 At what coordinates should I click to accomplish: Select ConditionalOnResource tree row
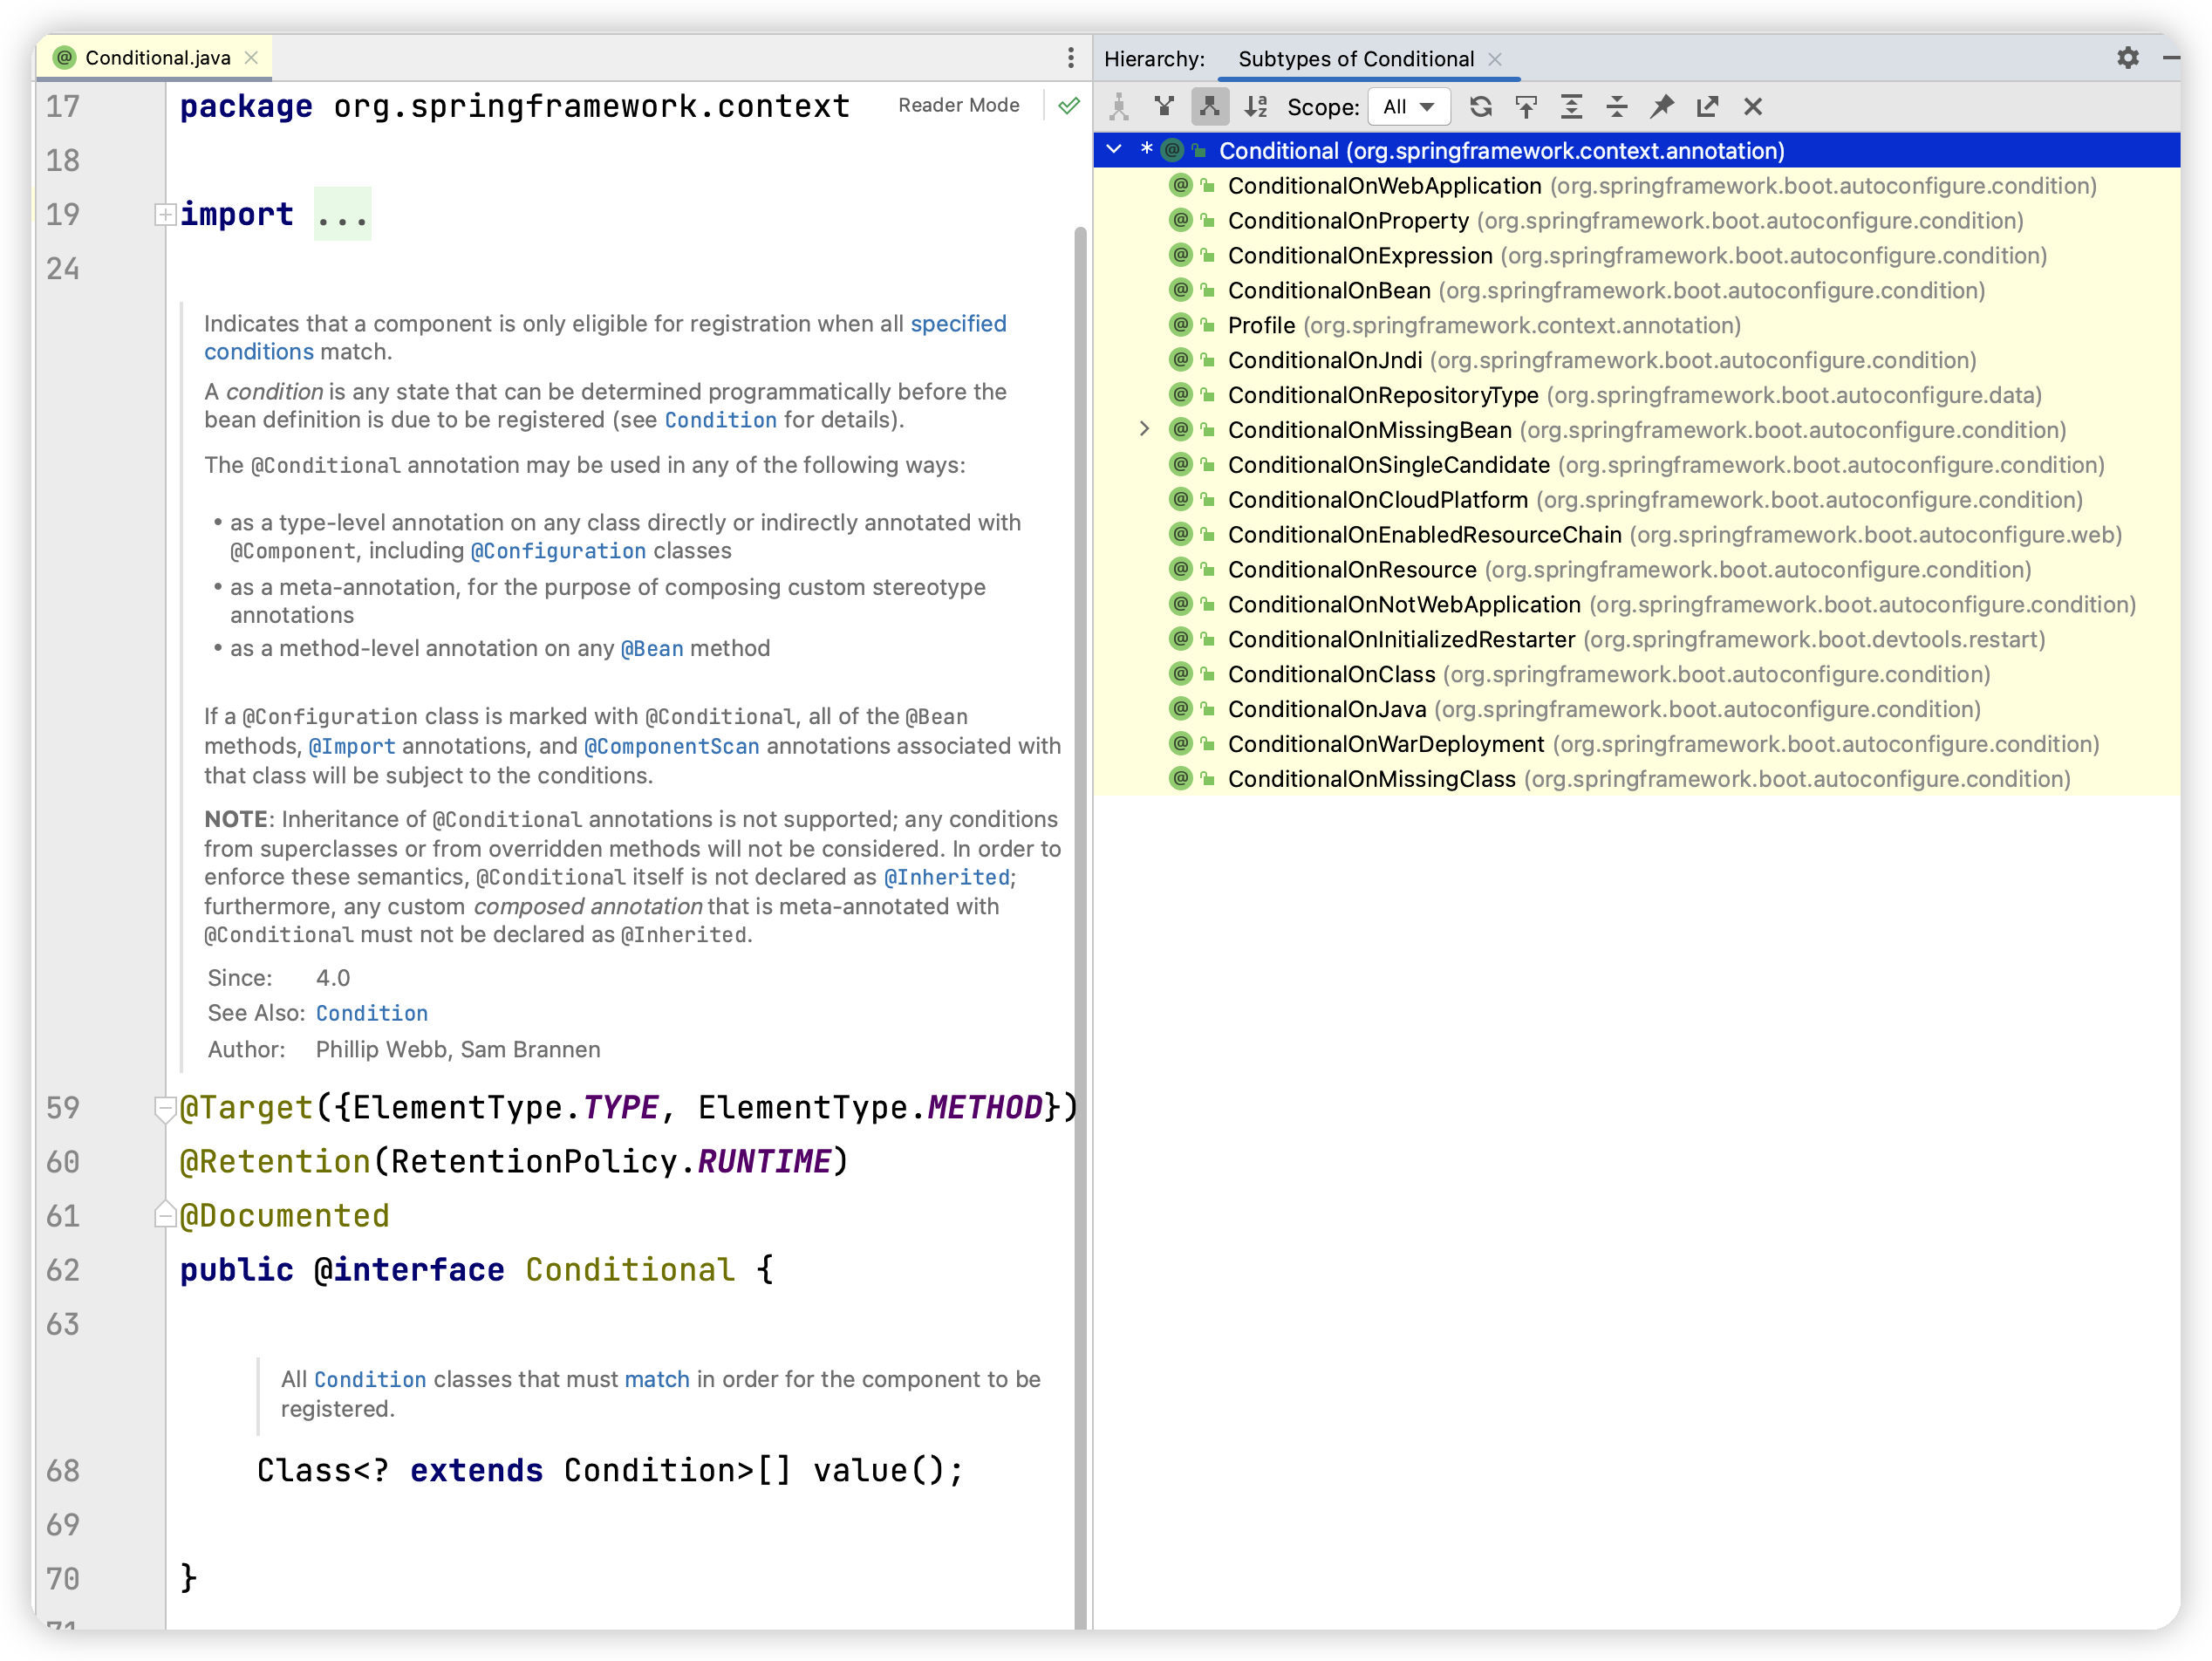tap(1637, 569)
